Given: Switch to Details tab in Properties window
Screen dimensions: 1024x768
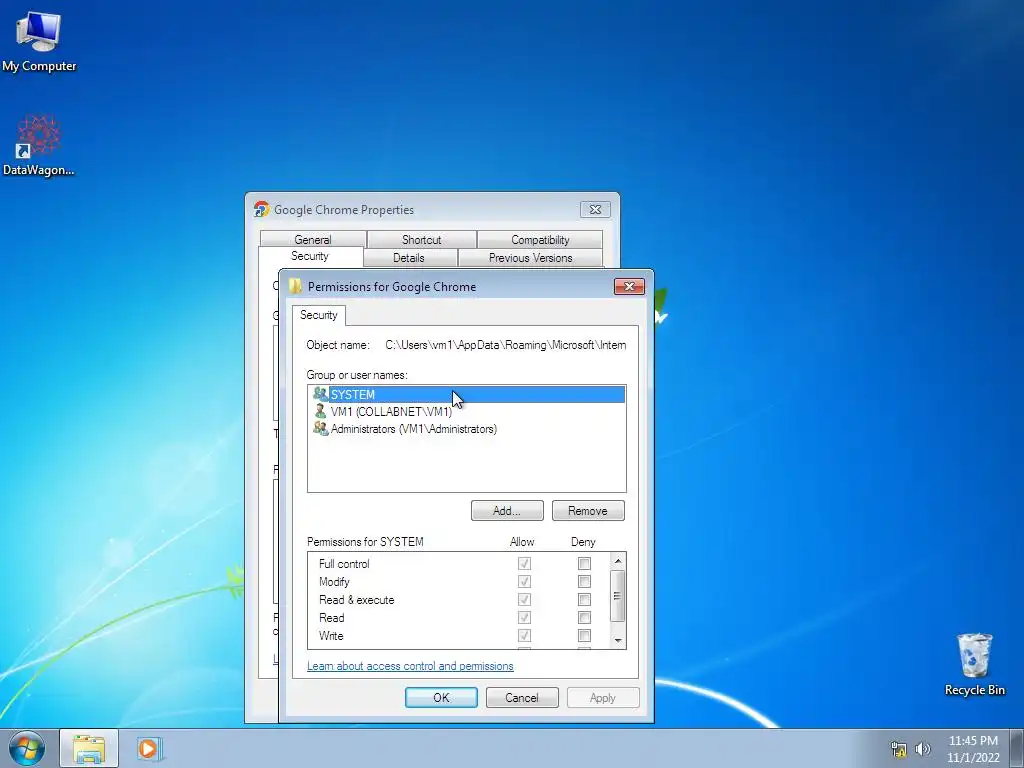Looking at the screenshot, I should pos(409,258).
